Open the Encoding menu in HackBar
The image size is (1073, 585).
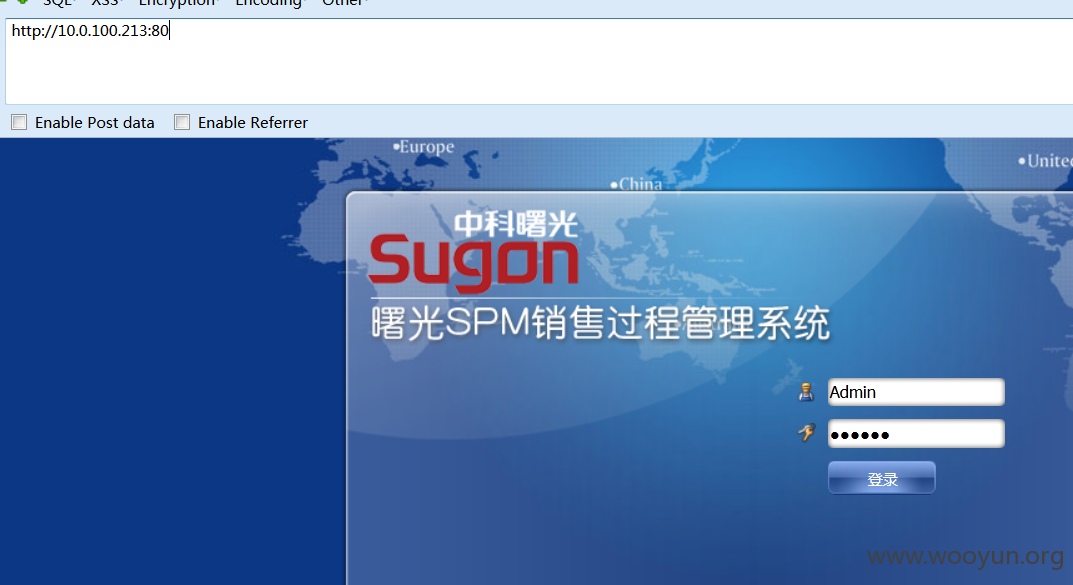(x=269, y=3)
